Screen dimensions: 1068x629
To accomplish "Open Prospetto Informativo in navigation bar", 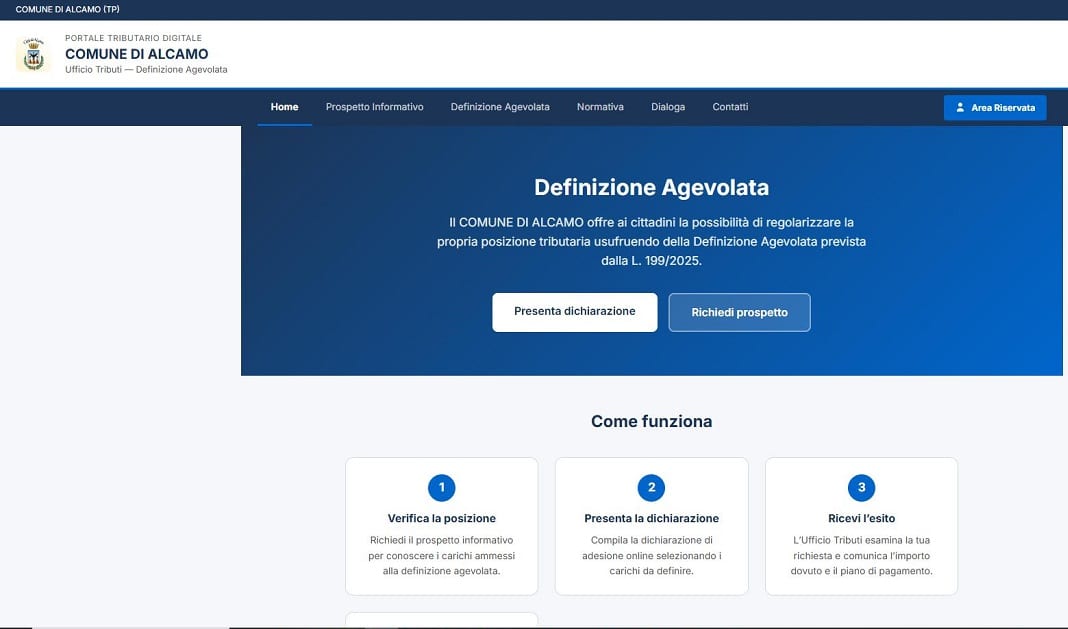I will 374,107.
